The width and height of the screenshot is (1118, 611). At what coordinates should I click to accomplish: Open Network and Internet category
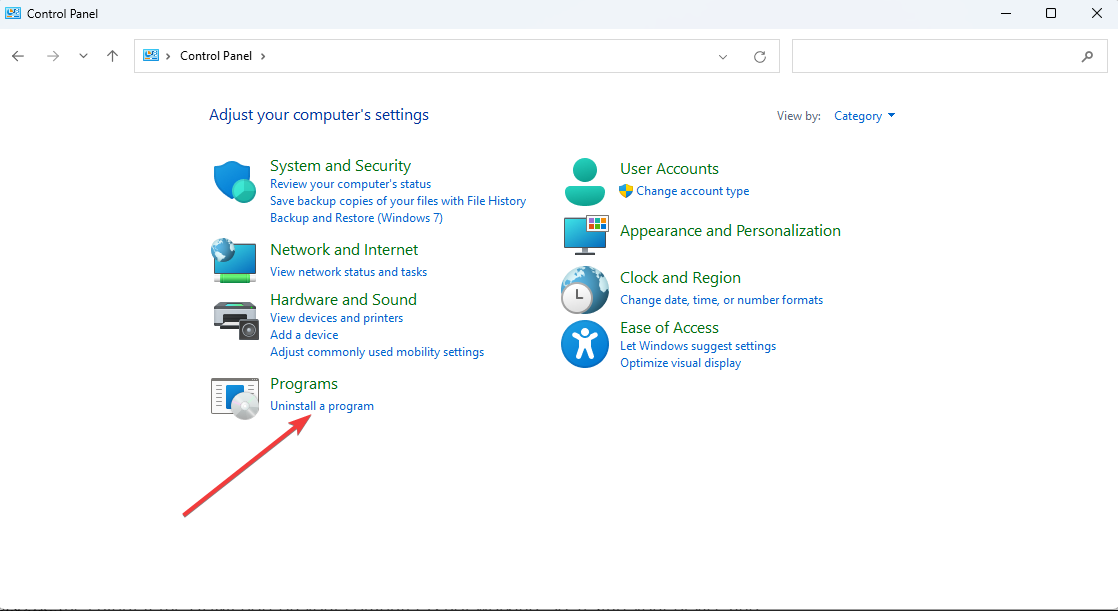pyautogui.click(x=344, y=250)
